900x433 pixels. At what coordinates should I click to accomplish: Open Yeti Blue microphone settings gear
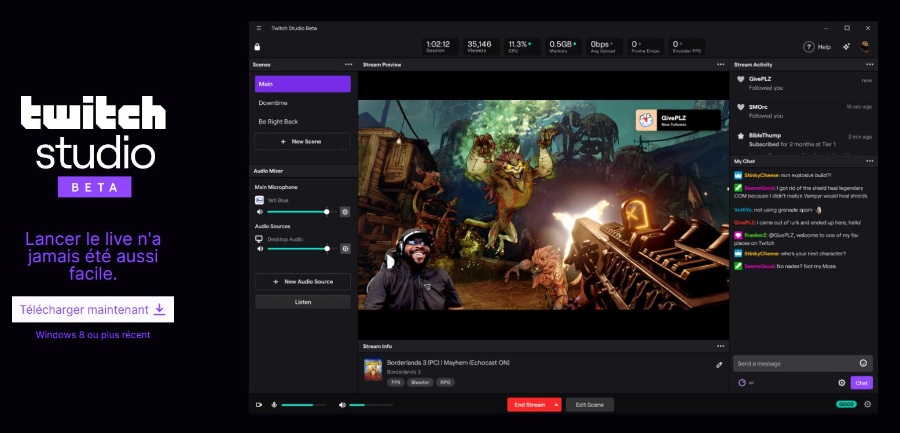coord(345,212)
